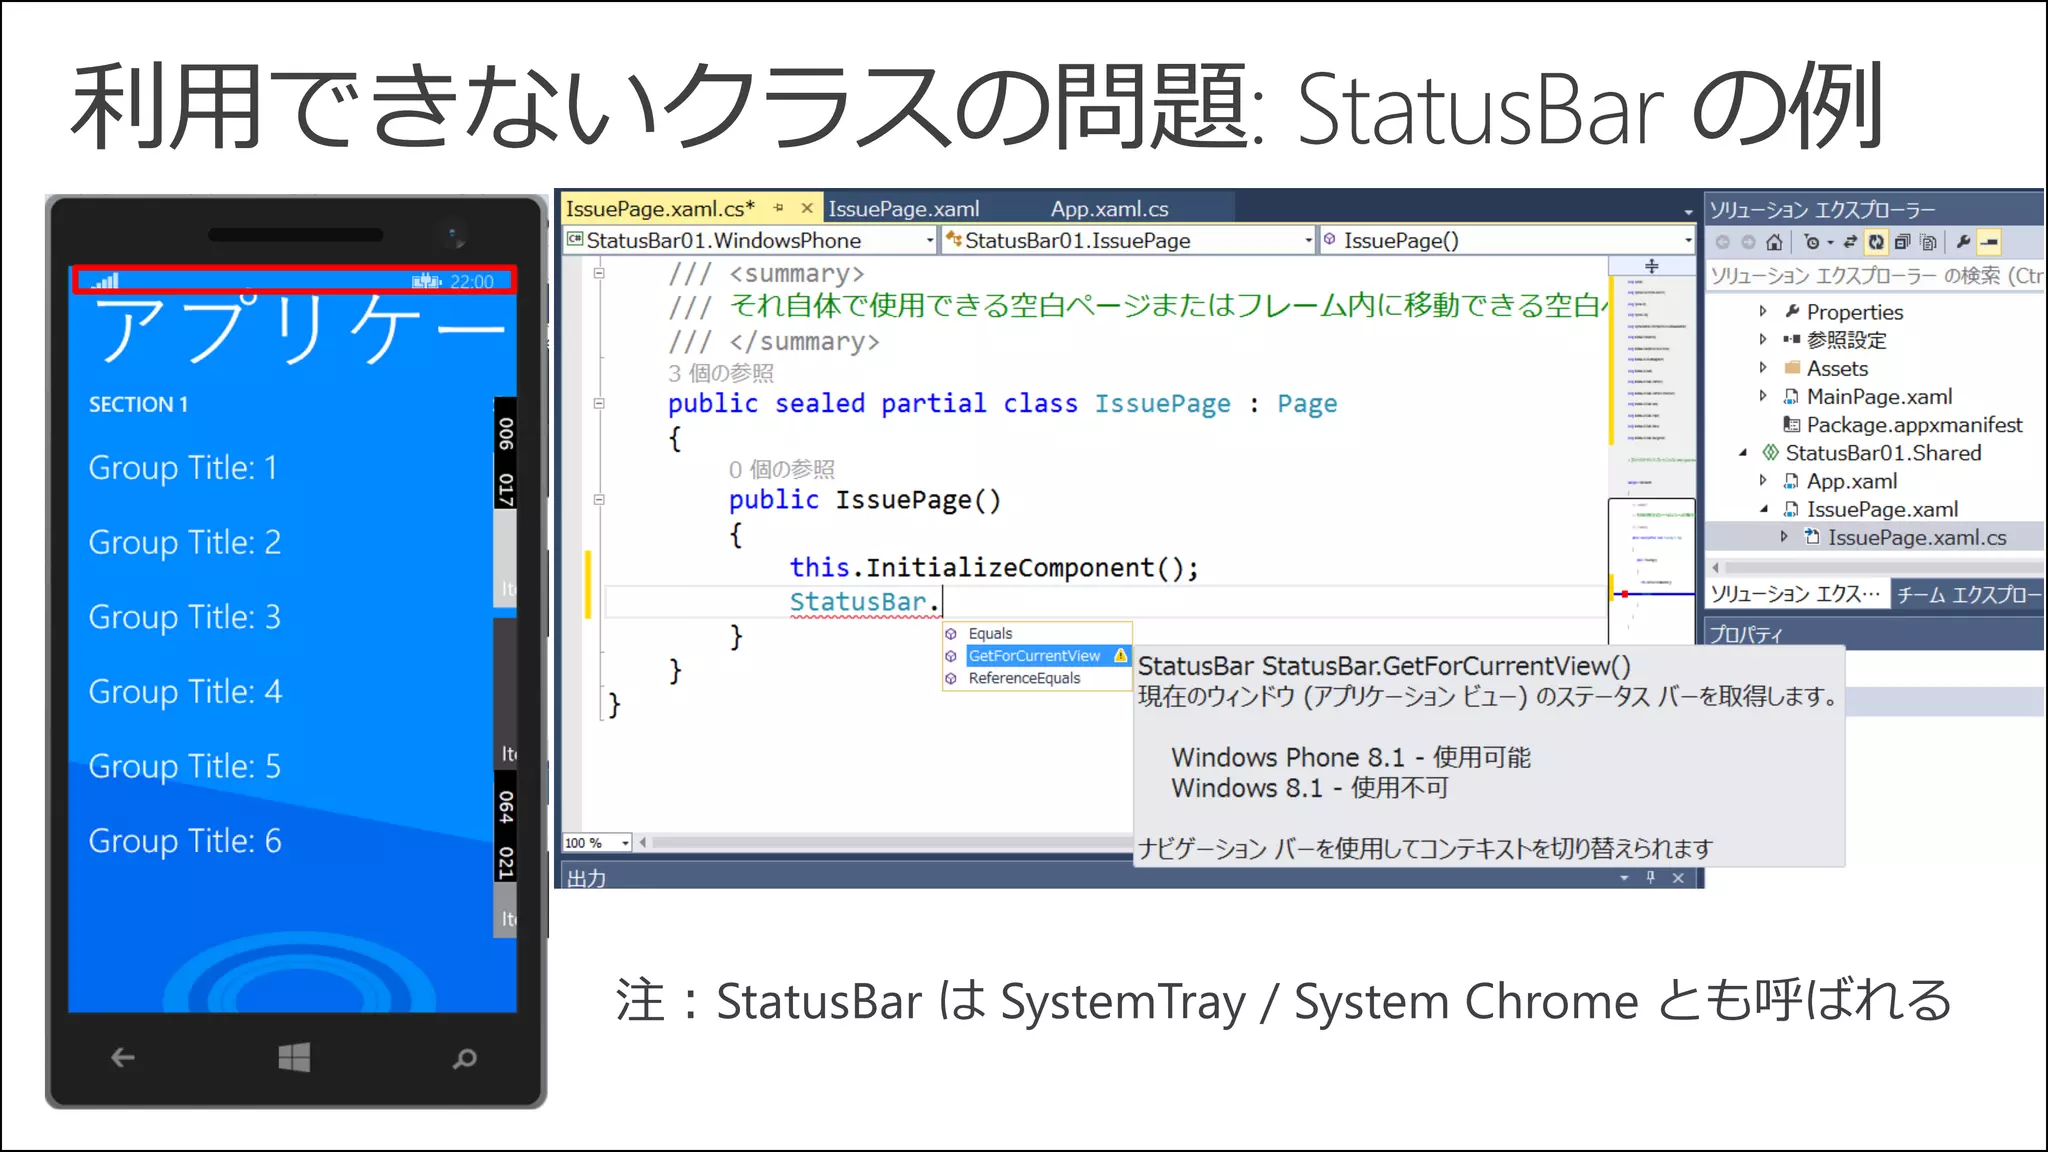Select GetForCurrentView in IntelliSense list

click(1037, 655)
